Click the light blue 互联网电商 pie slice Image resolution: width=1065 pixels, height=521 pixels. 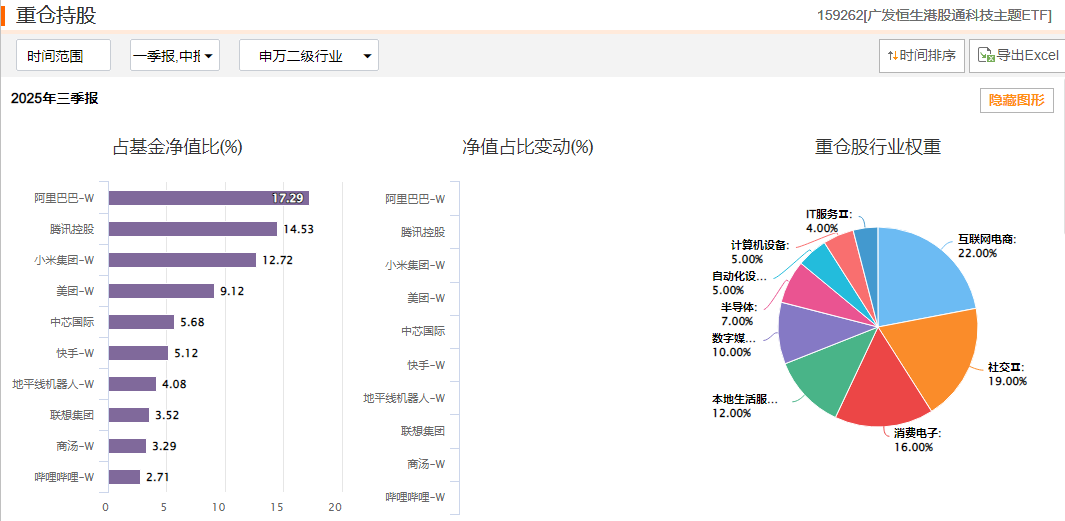924,279
